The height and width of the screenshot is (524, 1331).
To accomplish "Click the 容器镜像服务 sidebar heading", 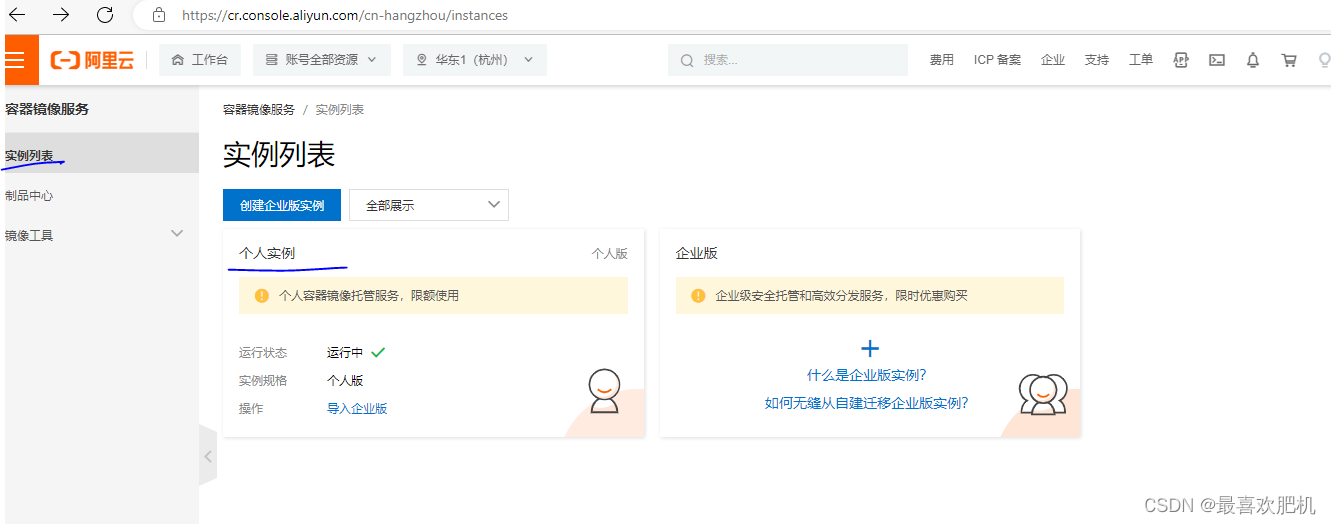I will 47,109.
